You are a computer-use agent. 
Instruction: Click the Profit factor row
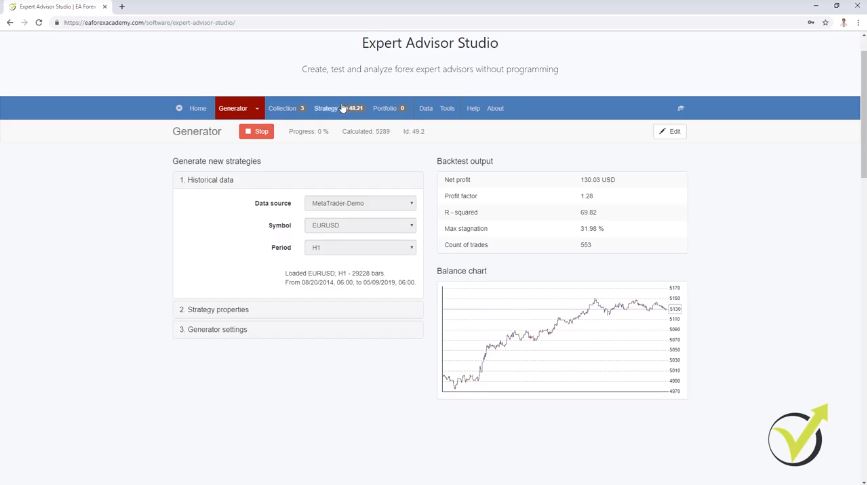click(562, 196)
